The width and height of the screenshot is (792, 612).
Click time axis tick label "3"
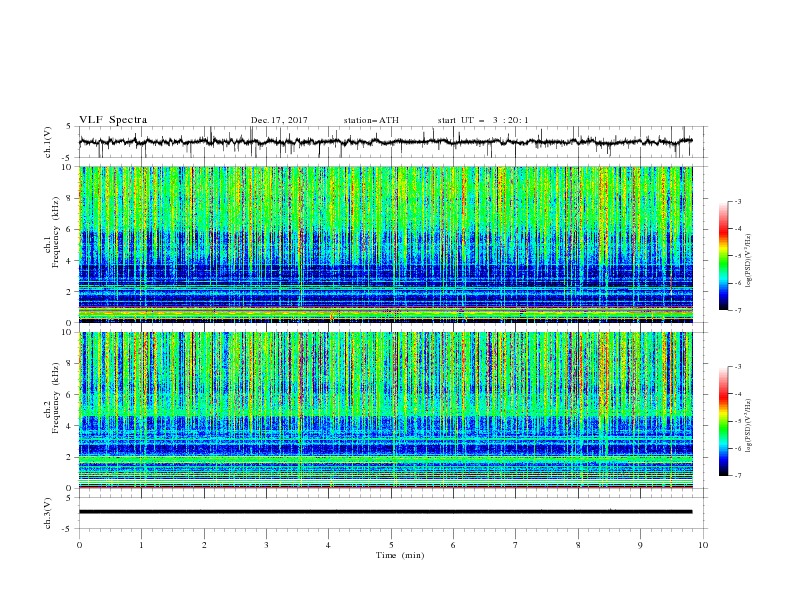tap(266, 545)
